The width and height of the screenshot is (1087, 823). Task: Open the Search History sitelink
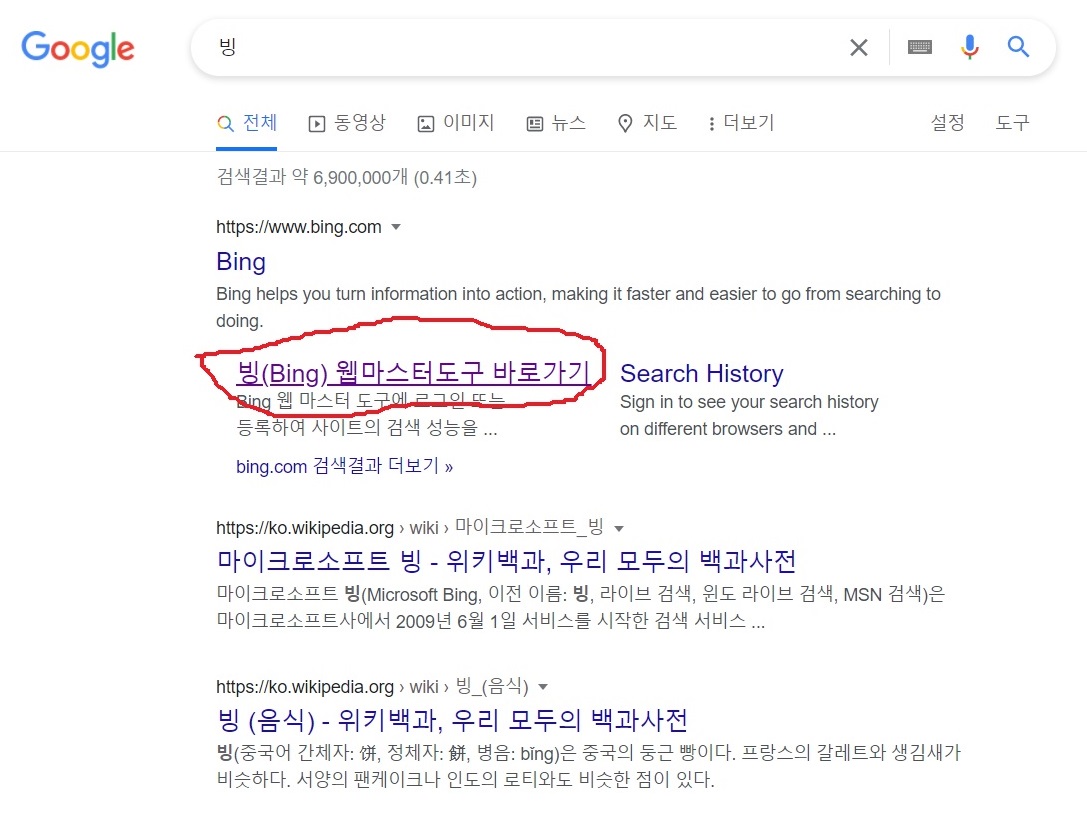702,374
